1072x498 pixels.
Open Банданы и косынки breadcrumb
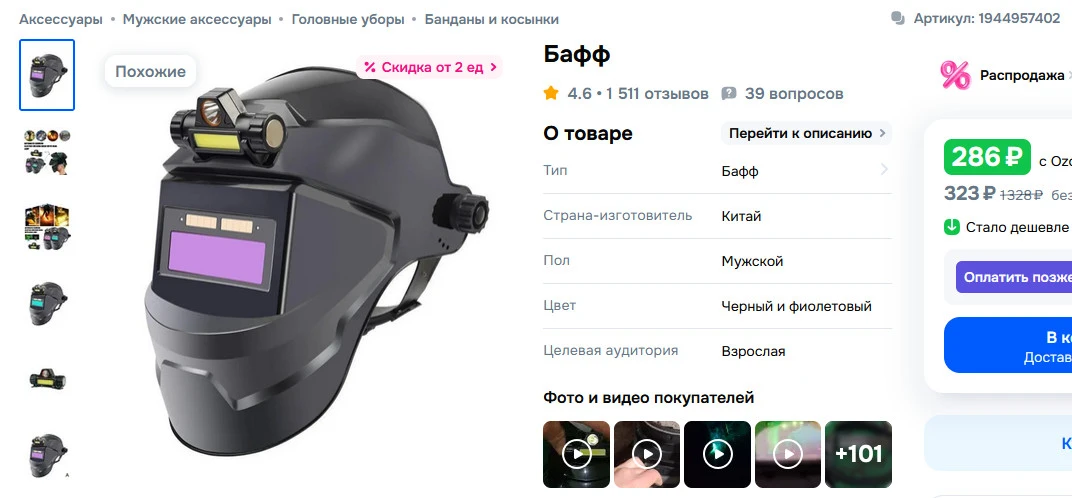(492, 19)
